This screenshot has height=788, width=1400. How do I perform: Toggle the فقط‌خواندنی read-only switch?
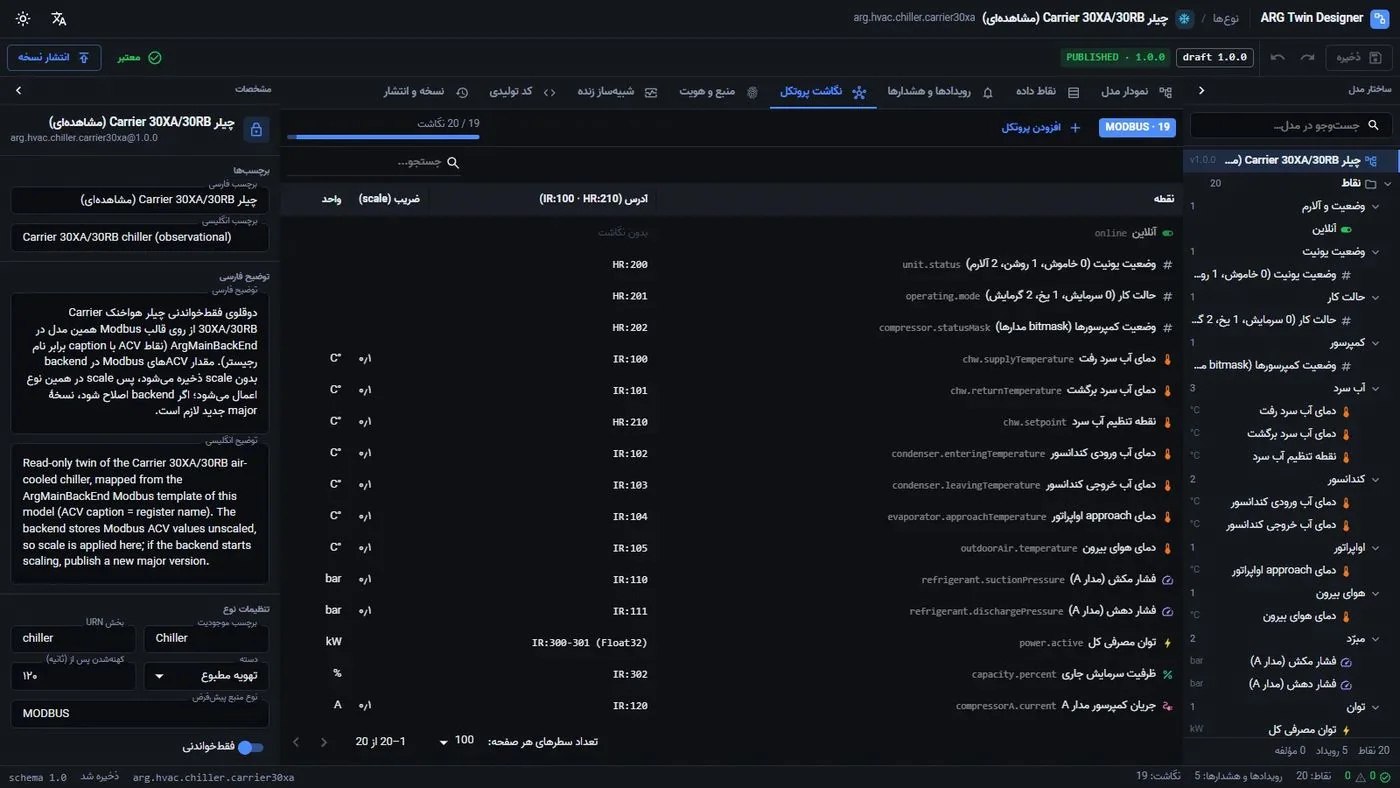[x=251, y=747]
